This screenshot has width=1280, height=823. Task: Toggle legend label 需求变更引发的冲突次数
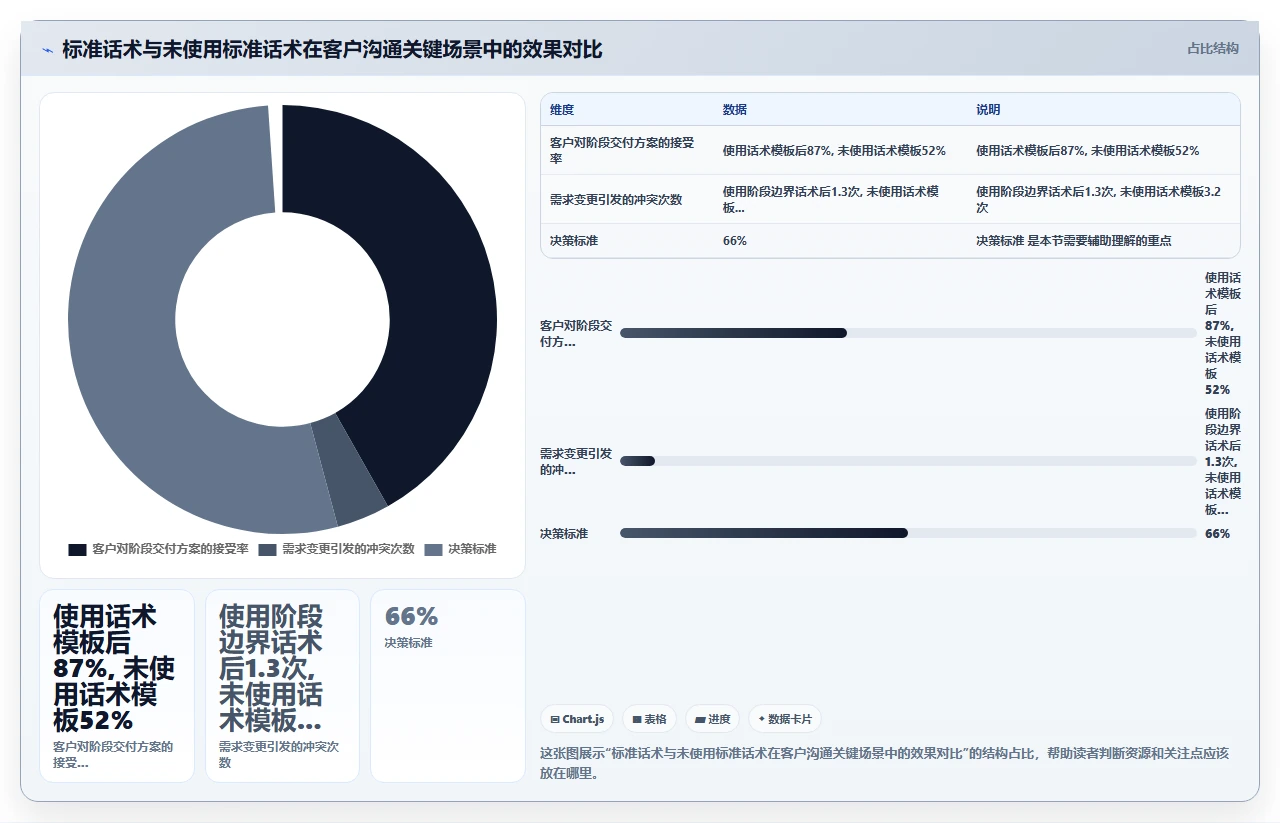pos(348,549)
